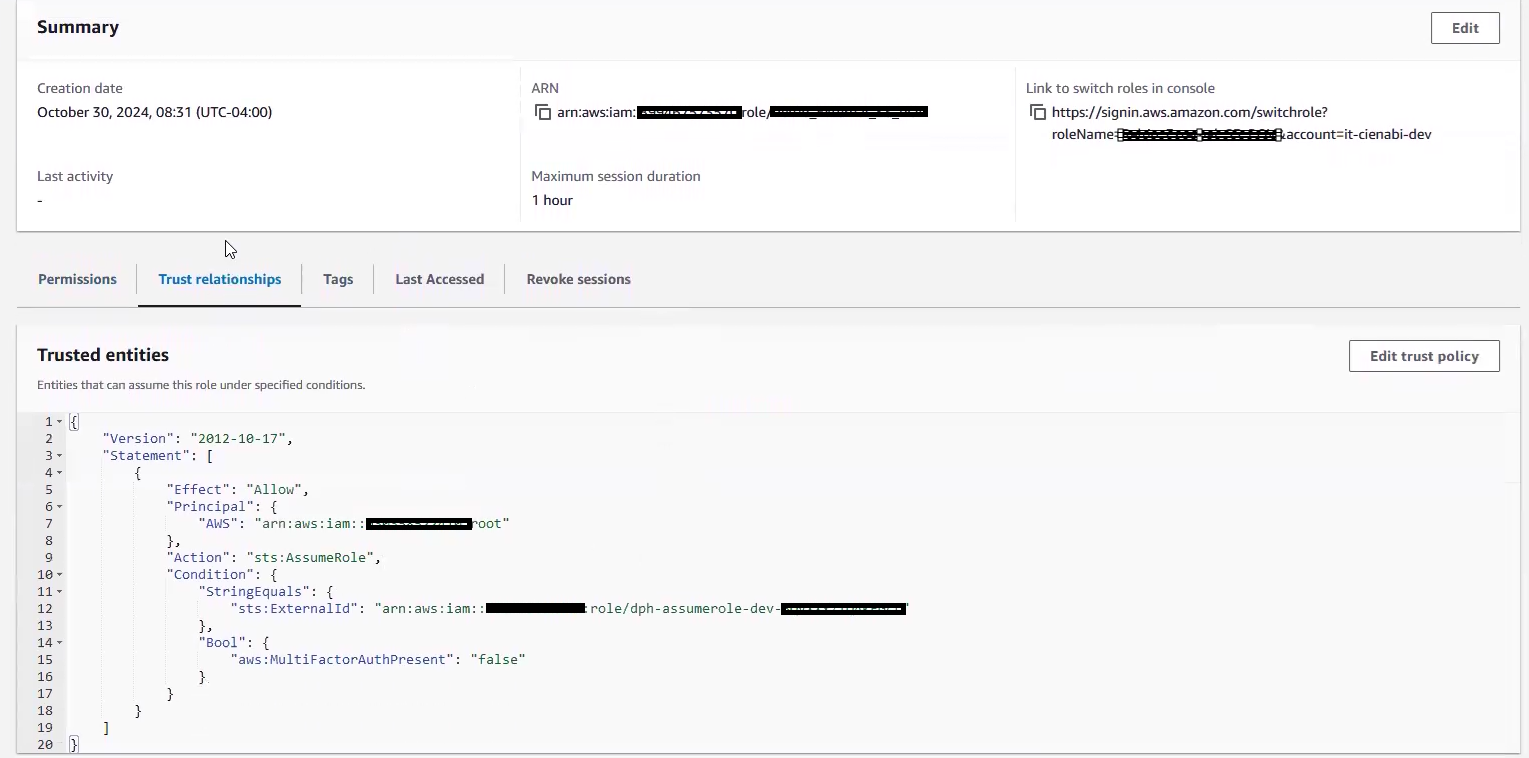Switch to the Permissions tab
This screenshot has height=758, width=1529.
[77, 279]
